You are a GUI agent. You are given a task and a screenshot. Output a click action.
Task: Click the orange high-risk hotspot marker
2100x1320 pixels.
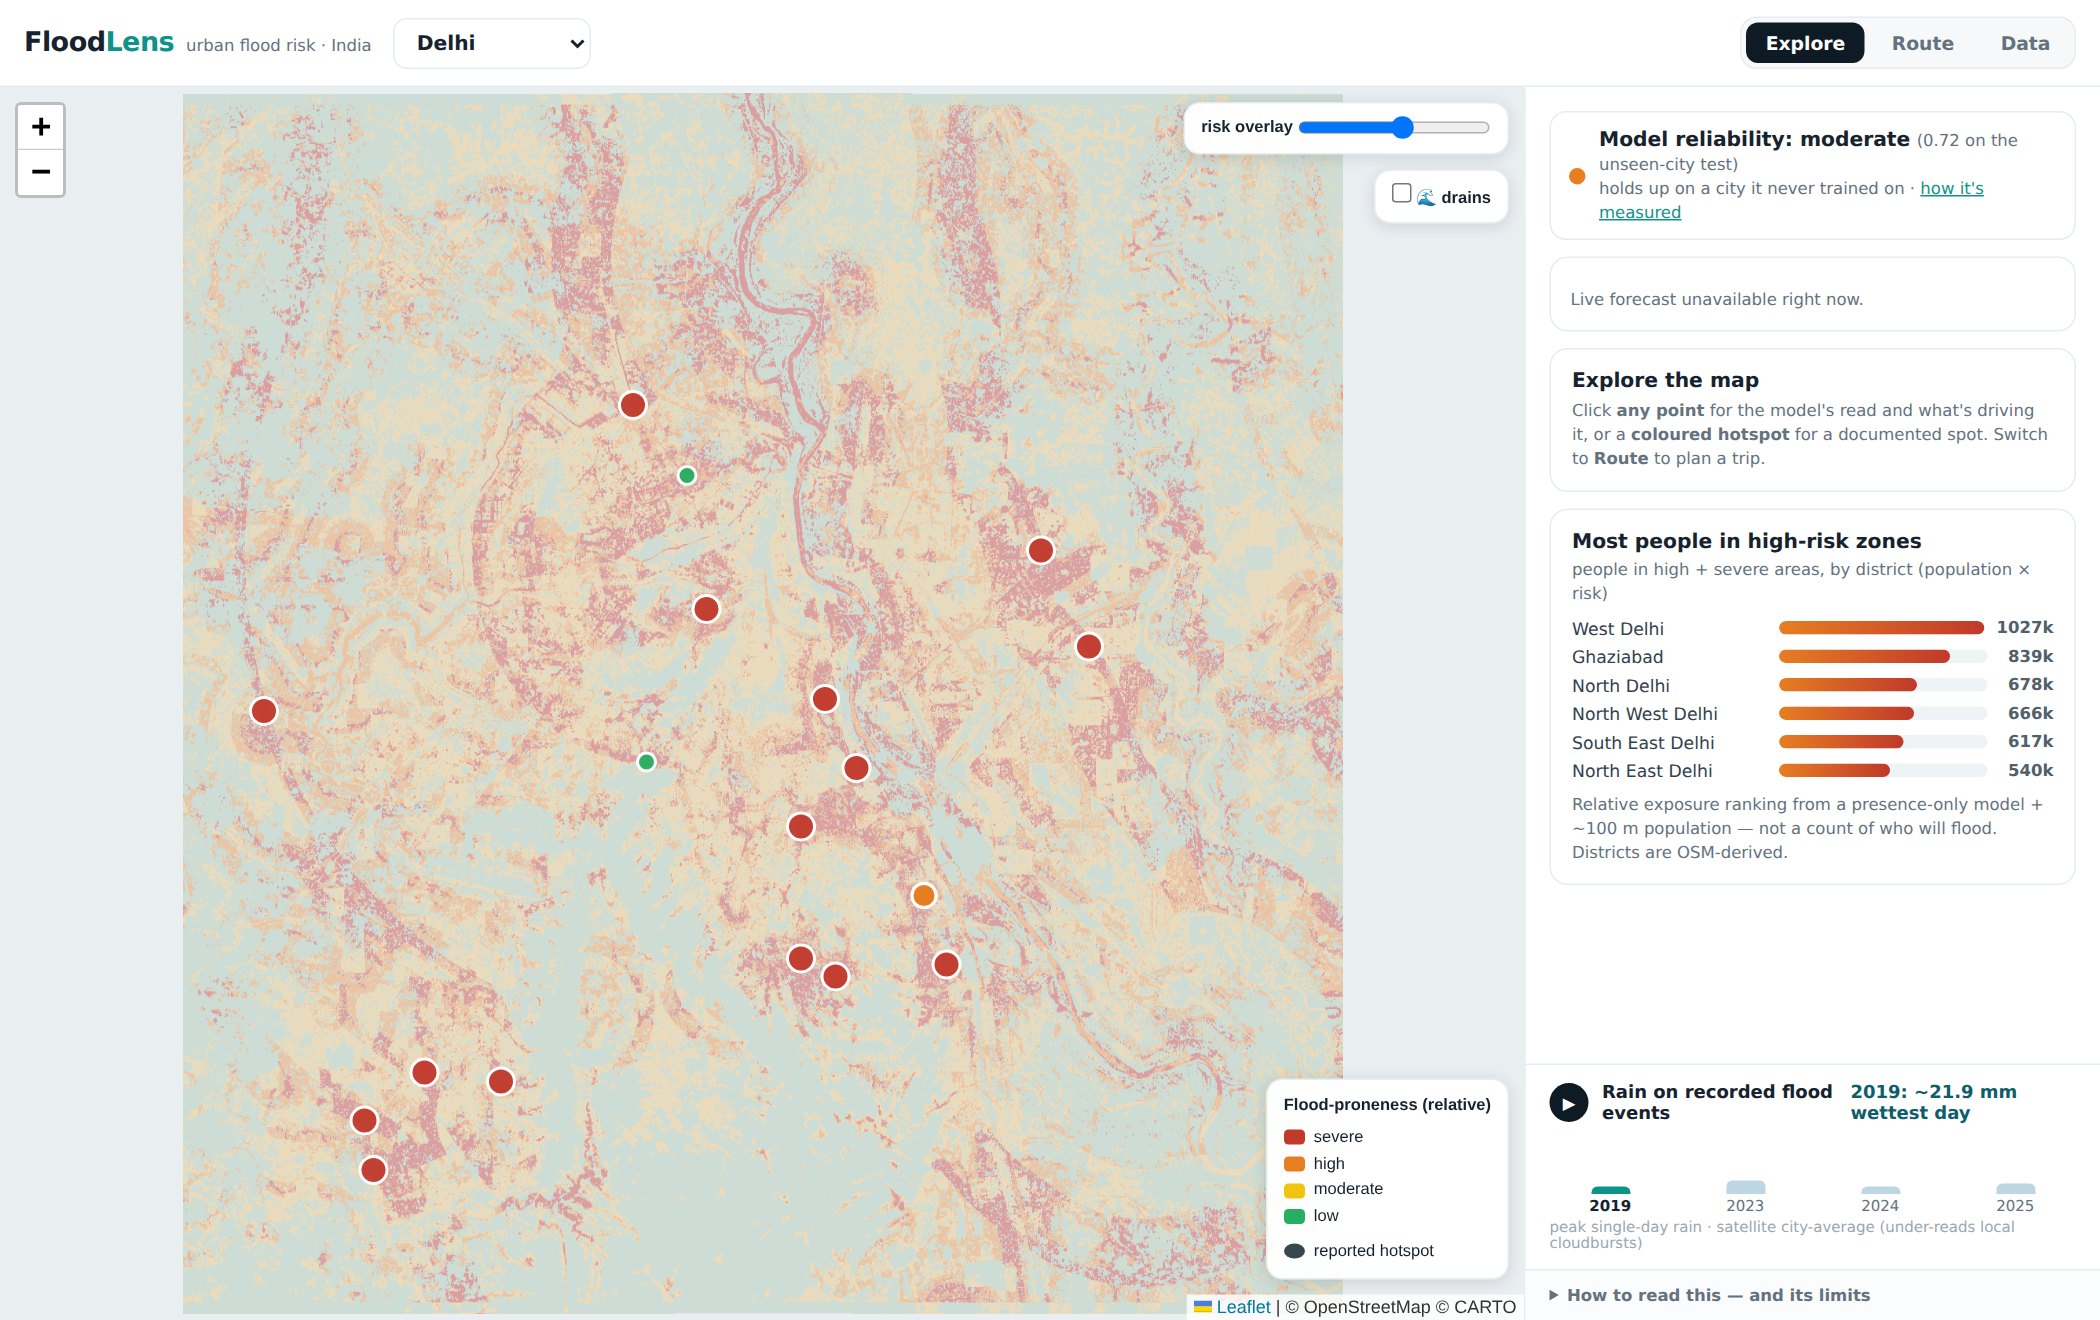(x=923, y=895)
